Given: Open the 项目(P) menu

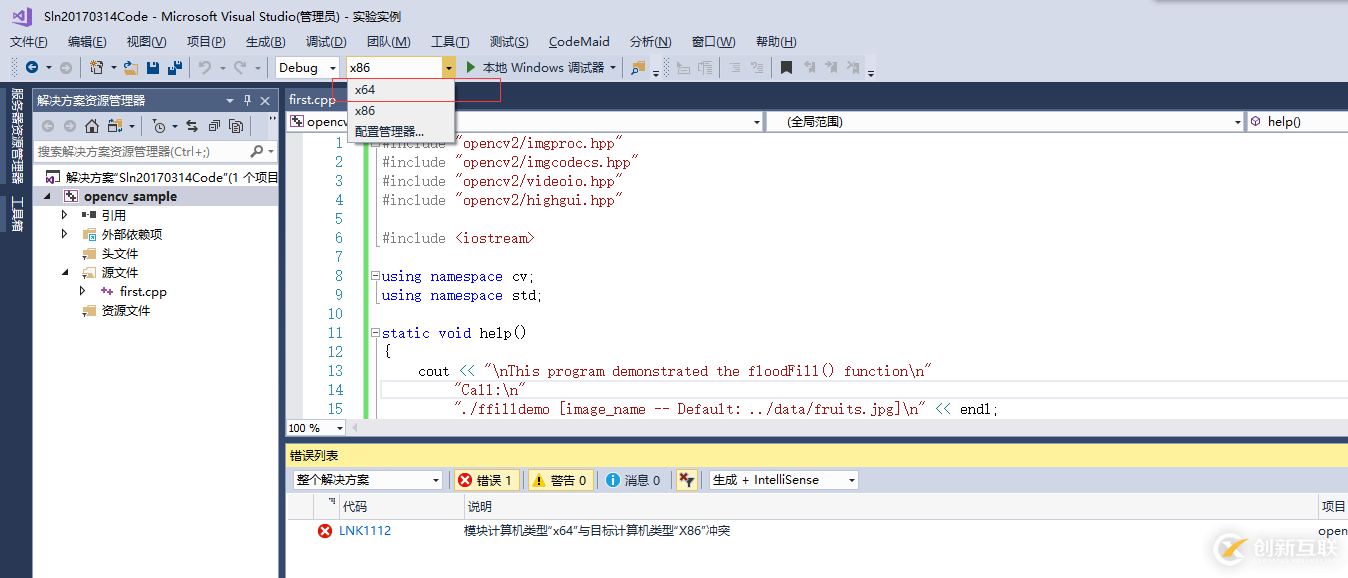Looking at the screenshot, I should click(206, 41).
